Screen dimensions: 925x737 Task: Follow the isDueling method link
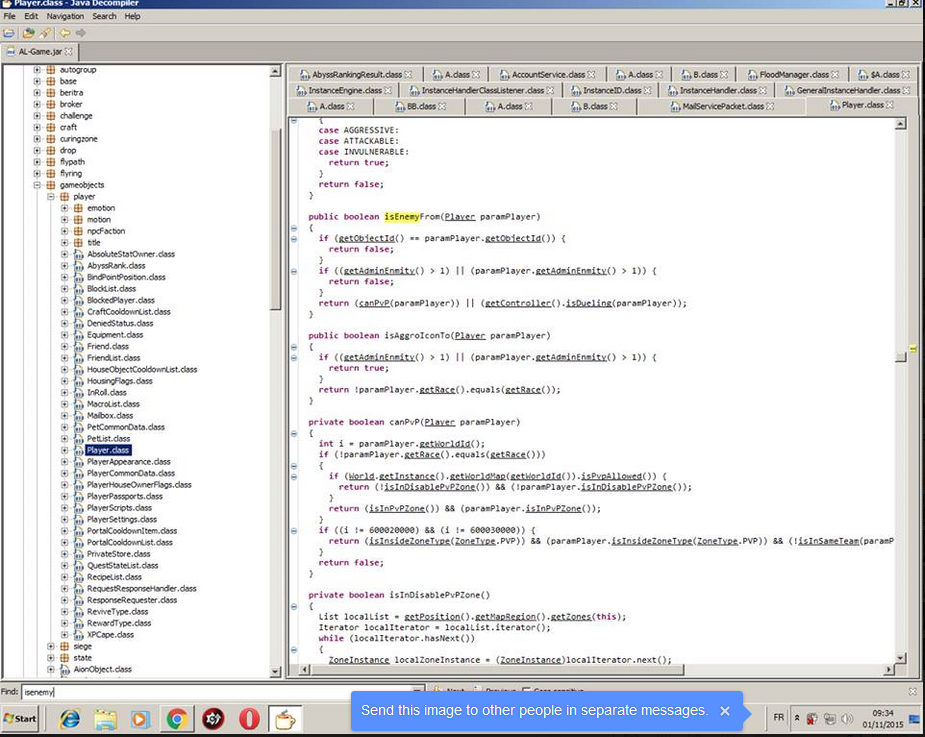(x=588, y=303)
